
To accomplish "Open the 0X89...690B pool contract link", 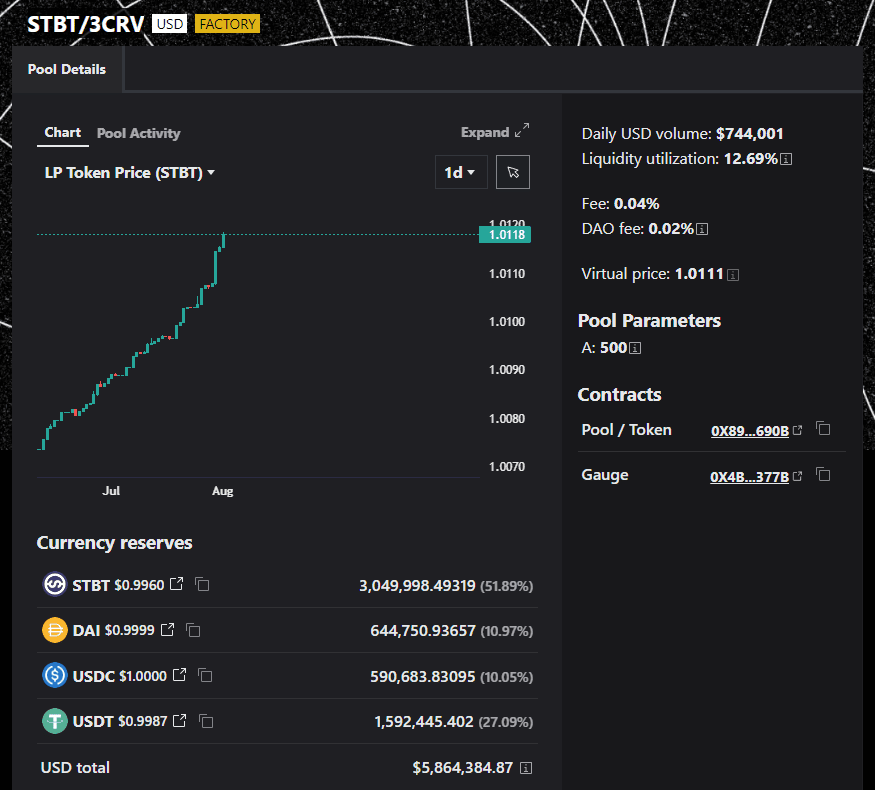I will (x=749, y=431).
